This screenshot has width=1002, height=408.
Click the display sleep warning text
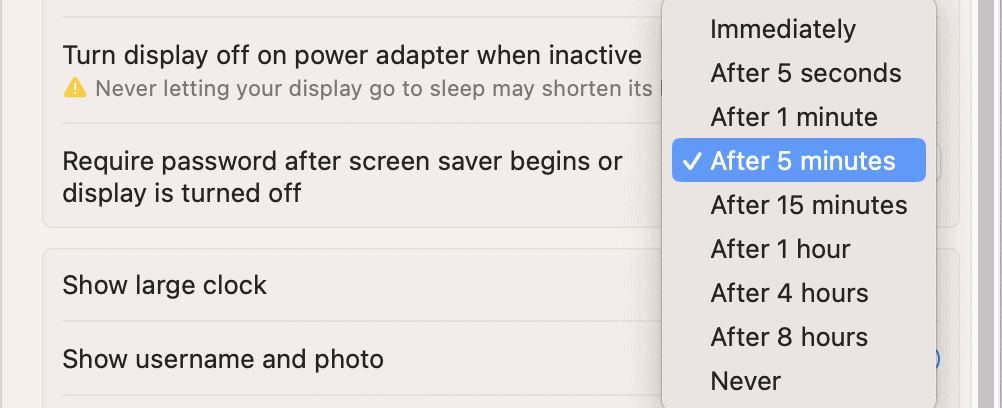coord(370,89)
